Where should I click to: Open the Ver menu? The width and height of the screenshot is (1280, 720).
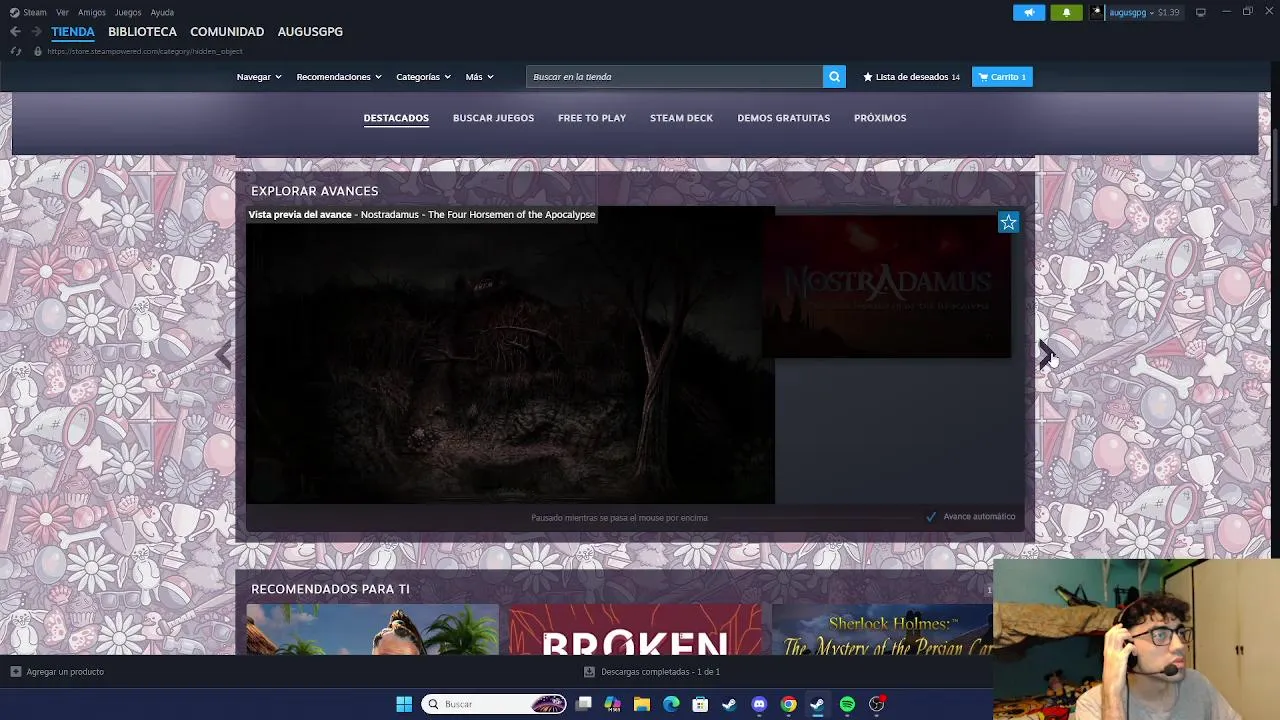pyautogui.click(x=62, y=12)
